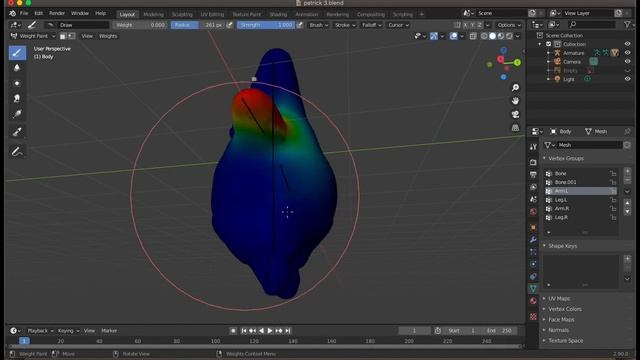Open Object Data mesh properties tab
Viewport: 640px width, 360px height.
click(533, 289)
